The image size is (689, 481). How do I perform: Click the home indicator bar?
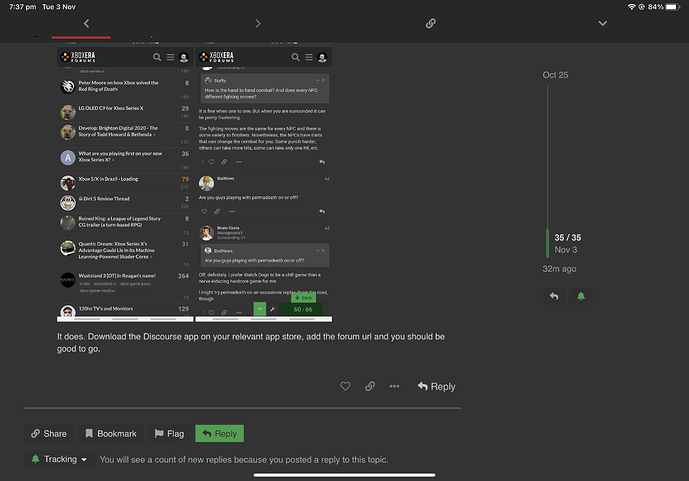pos(344,475)
